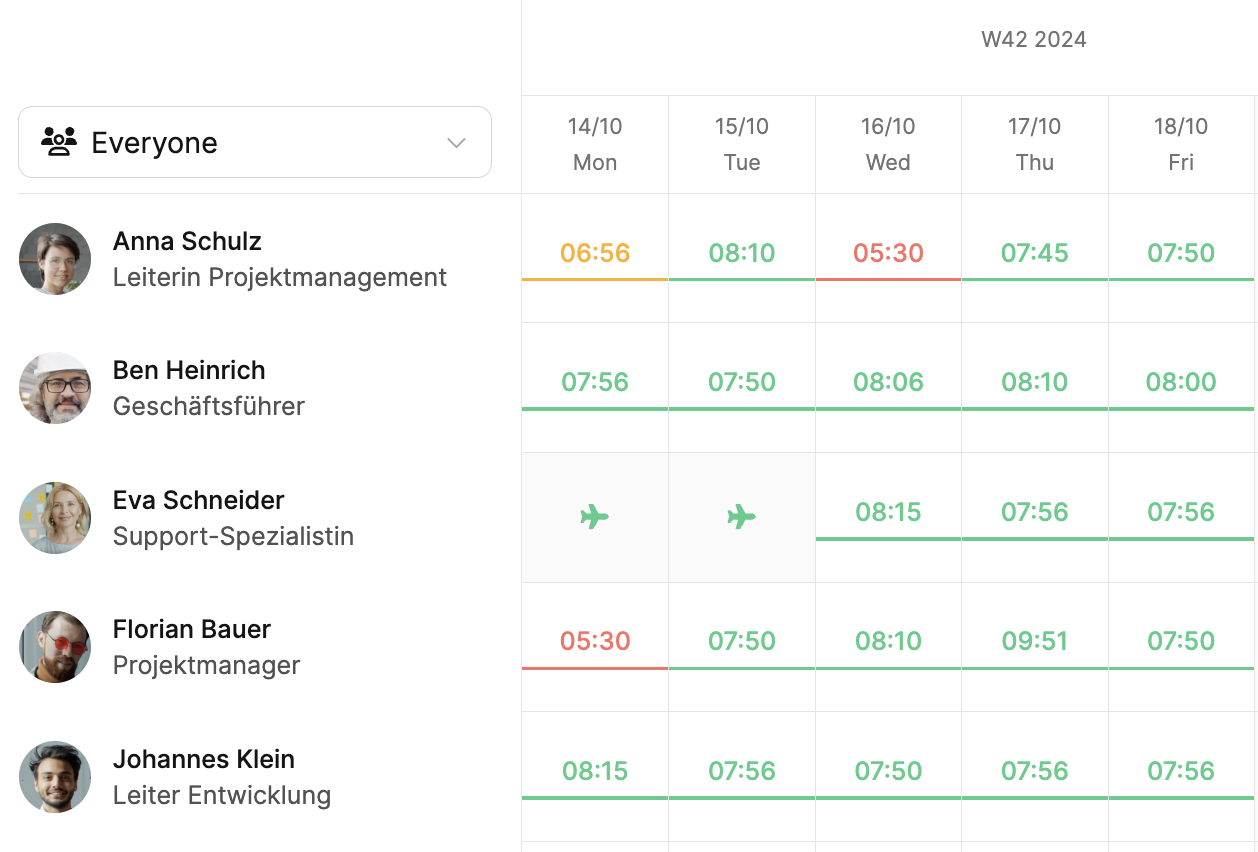Click Florian Bauer's red 05:30 Monday entry

595,641
